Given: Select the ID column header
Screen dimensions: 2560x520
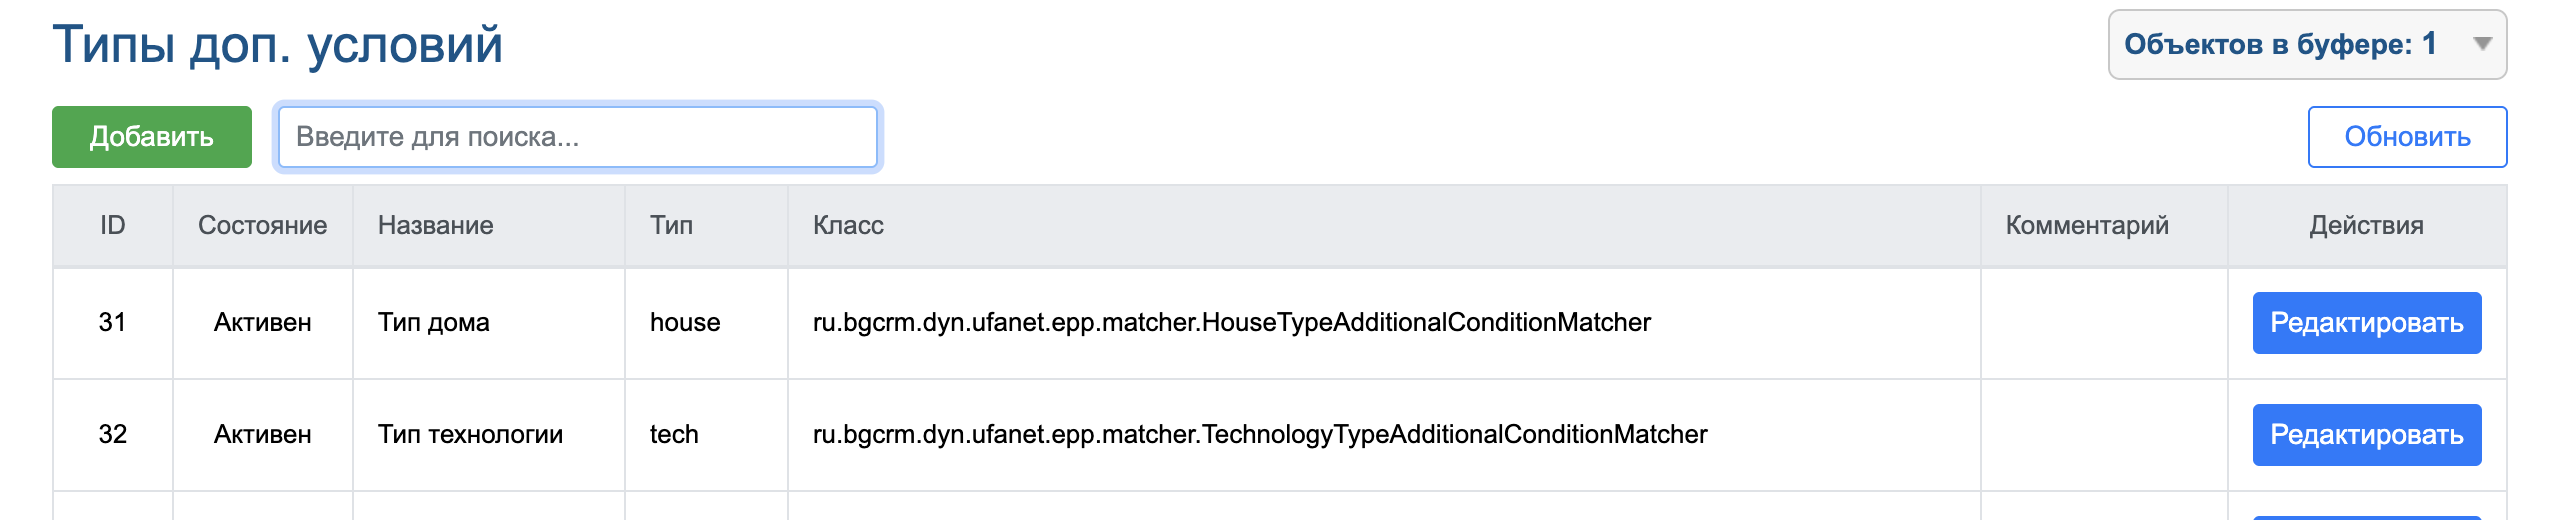Looking at the screenshot, I should [113, 225].
